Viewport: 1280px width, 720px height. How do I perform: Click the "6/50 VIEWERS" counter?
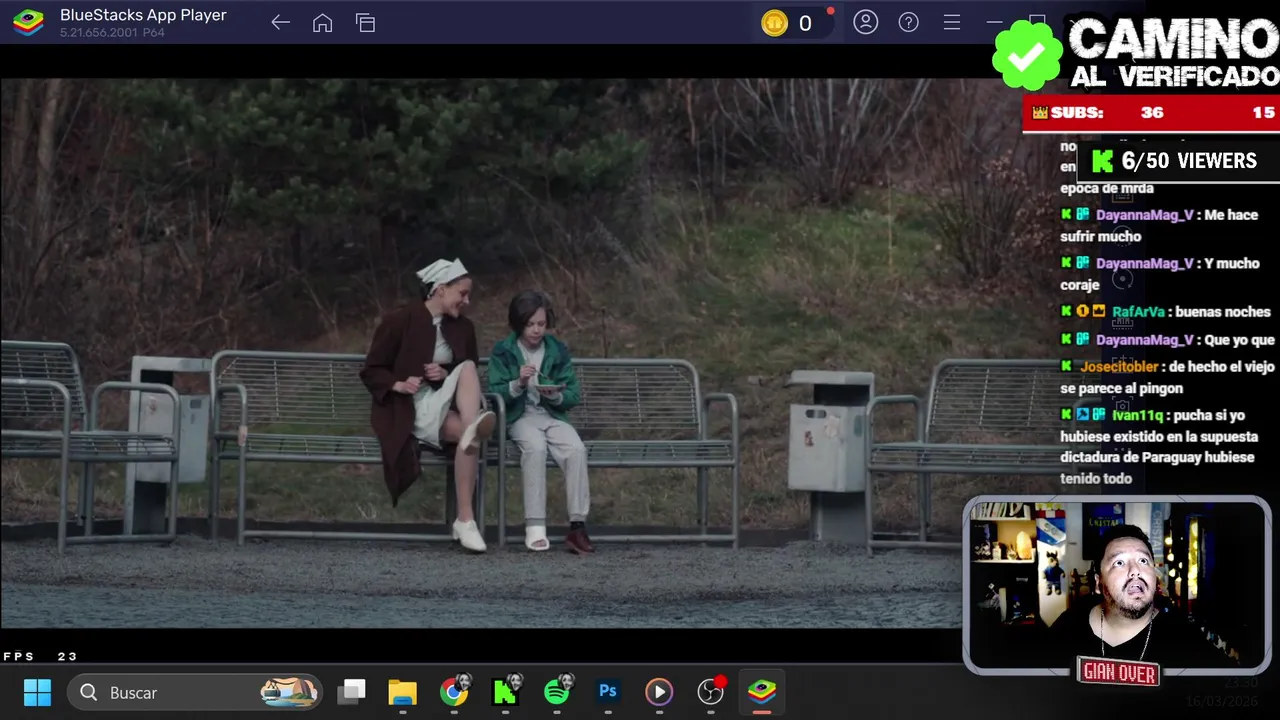point(1176,161)
